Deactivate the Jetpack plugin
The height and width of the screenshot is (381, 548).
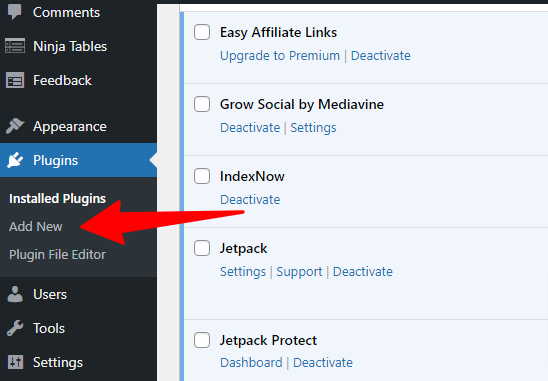pyautogui.click(x=363, y=272)
